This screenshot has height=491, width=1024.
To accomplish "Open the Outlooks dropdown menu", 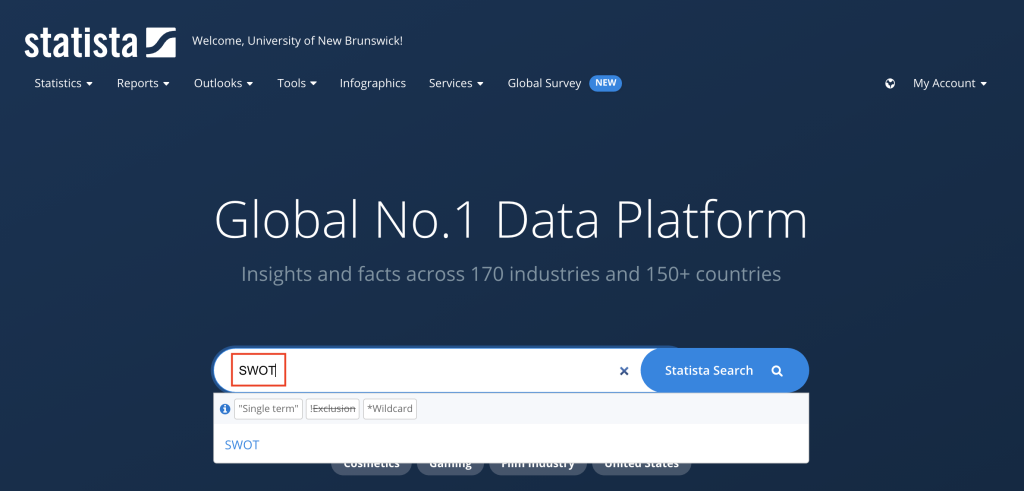I will click(223, 84).
